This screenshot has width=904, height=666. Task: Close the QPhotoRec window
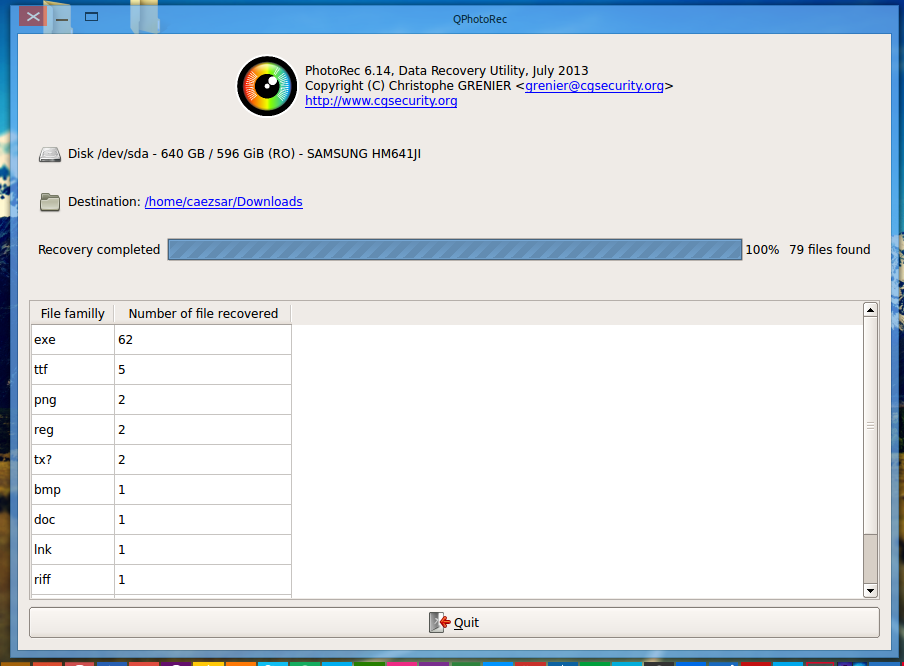point(33,16)
